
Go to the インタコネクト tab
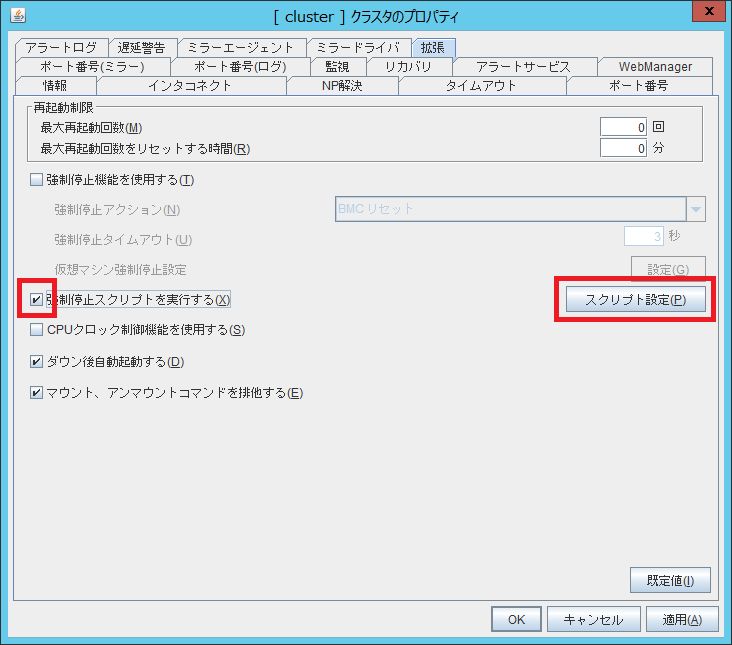pyautogui.click(x=190, y=86)
